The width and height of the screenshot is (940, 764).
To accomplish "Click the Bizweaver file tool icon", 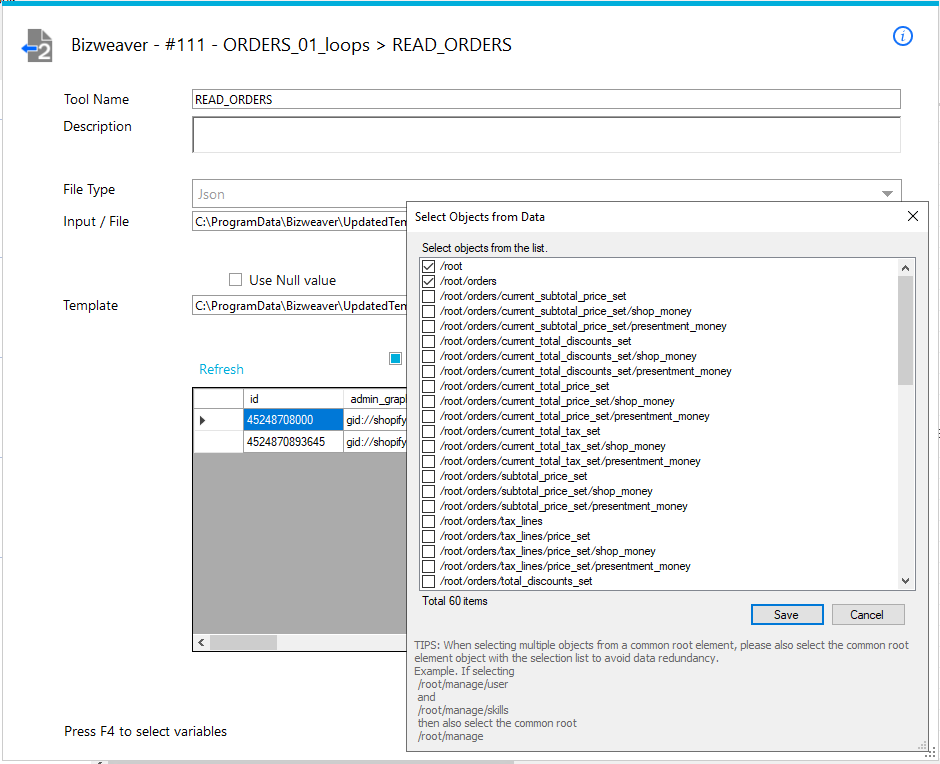I will point(37,46).
